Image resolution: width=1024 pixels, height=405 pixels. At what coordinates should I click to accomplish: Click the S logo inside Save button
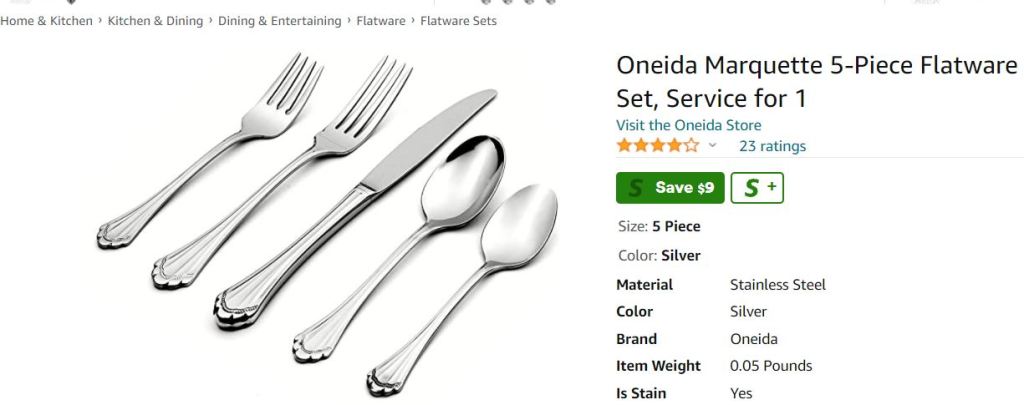(635, 188)
